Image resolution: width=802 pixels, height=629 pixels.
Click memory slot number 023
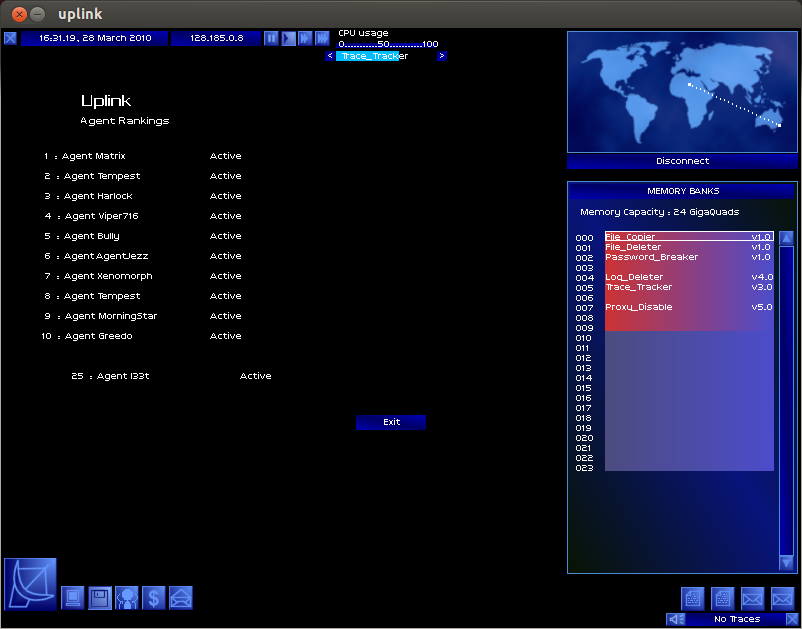click(584, 468)
